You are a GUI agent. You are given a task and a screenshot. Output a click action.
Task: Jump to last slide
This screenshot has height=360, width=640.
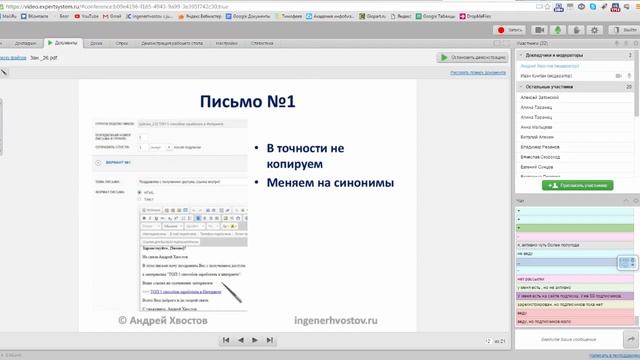[269, 340]
